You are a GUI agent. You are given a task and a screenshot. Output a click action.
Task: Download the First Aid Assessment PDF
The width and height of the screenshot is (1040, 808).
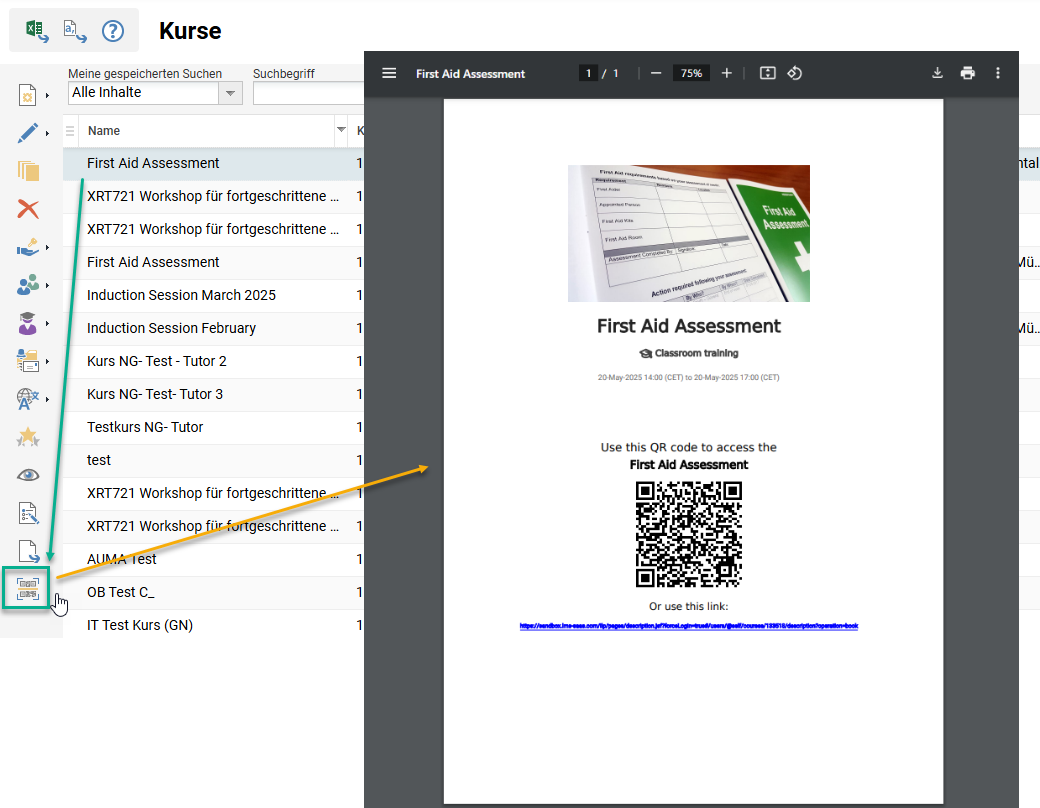[x=937, y=73]
